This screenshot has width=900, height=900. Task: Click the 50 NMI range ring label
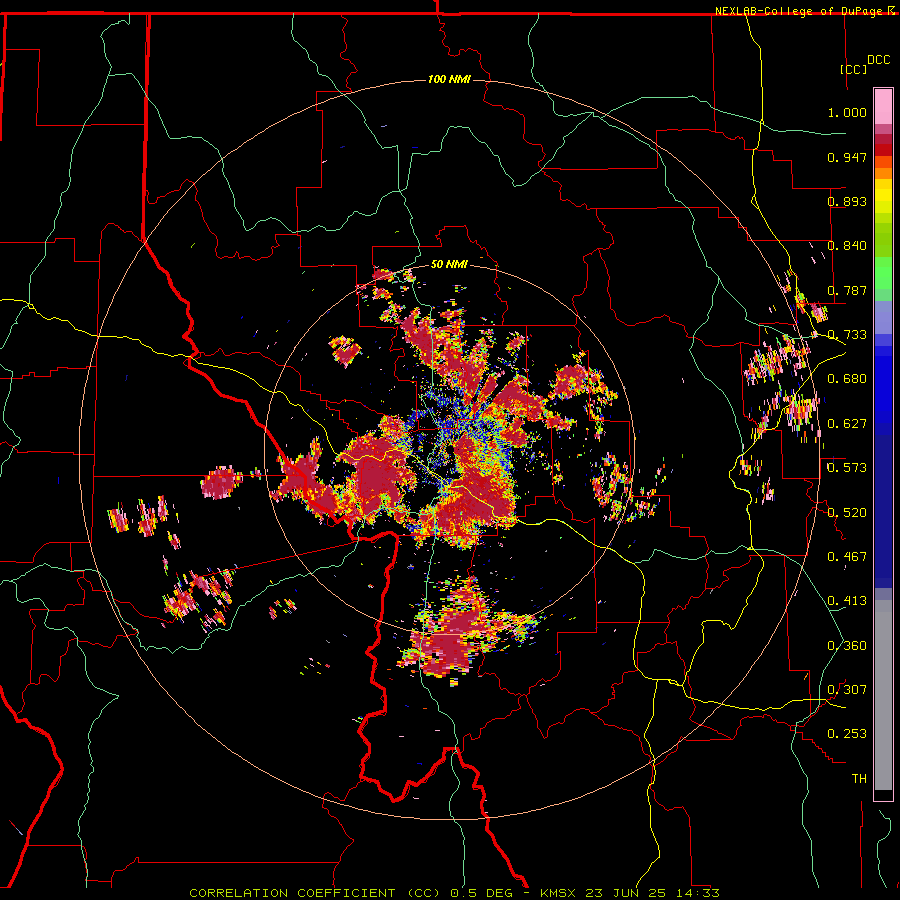[x=449, y=264]
